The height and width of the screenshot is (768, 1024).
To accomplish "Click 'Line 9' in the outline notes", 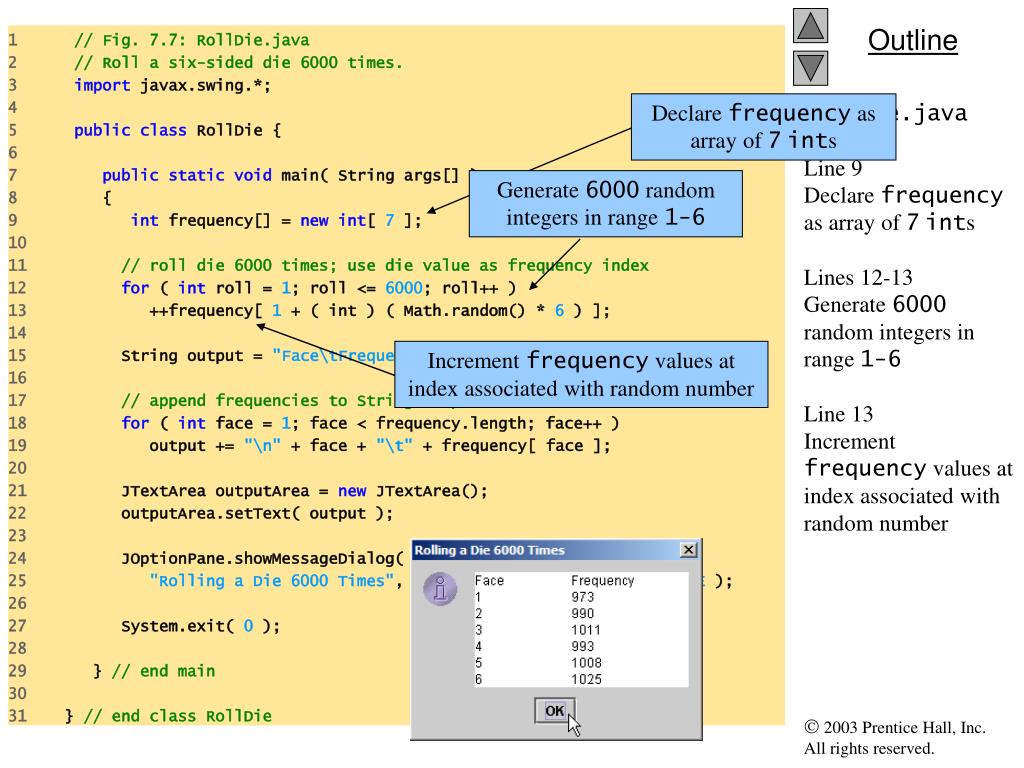I will tap(833, 169).
